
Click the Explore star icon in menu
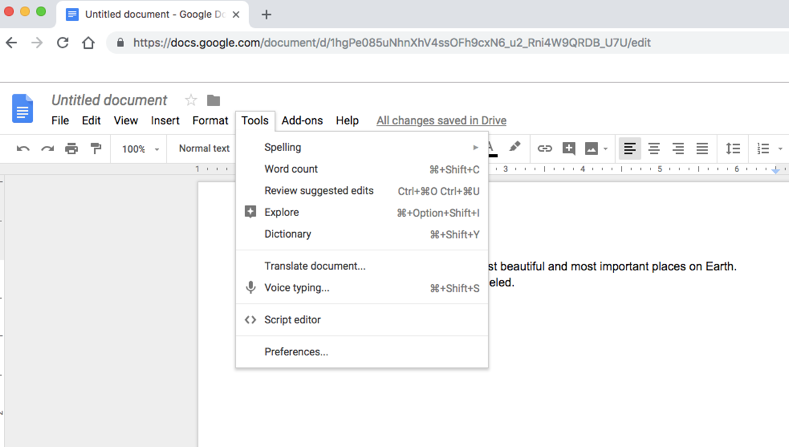250,211
